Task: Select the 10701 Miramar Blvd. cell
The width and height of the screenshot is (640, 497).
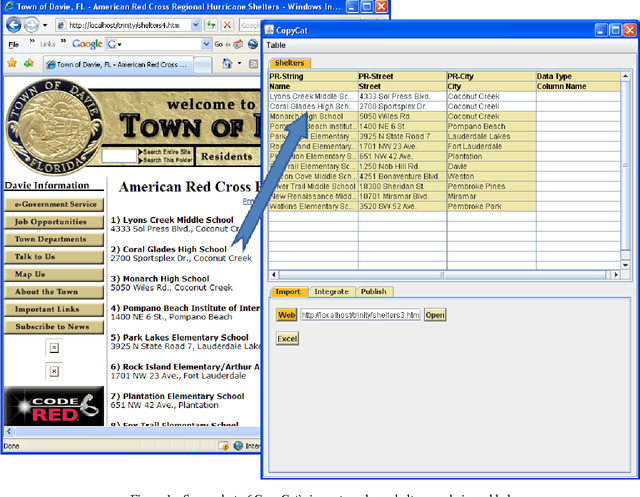Action: pos(402,196)
